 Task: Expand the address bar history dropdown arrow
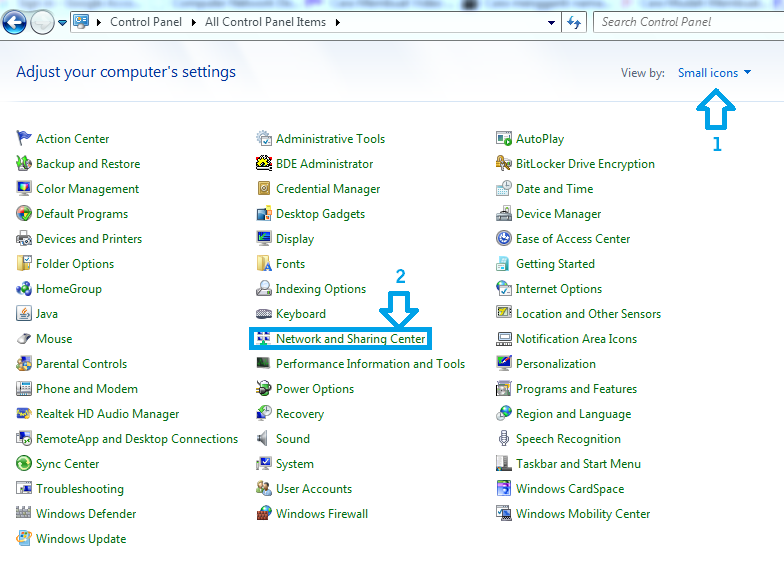tap(551, 22)
